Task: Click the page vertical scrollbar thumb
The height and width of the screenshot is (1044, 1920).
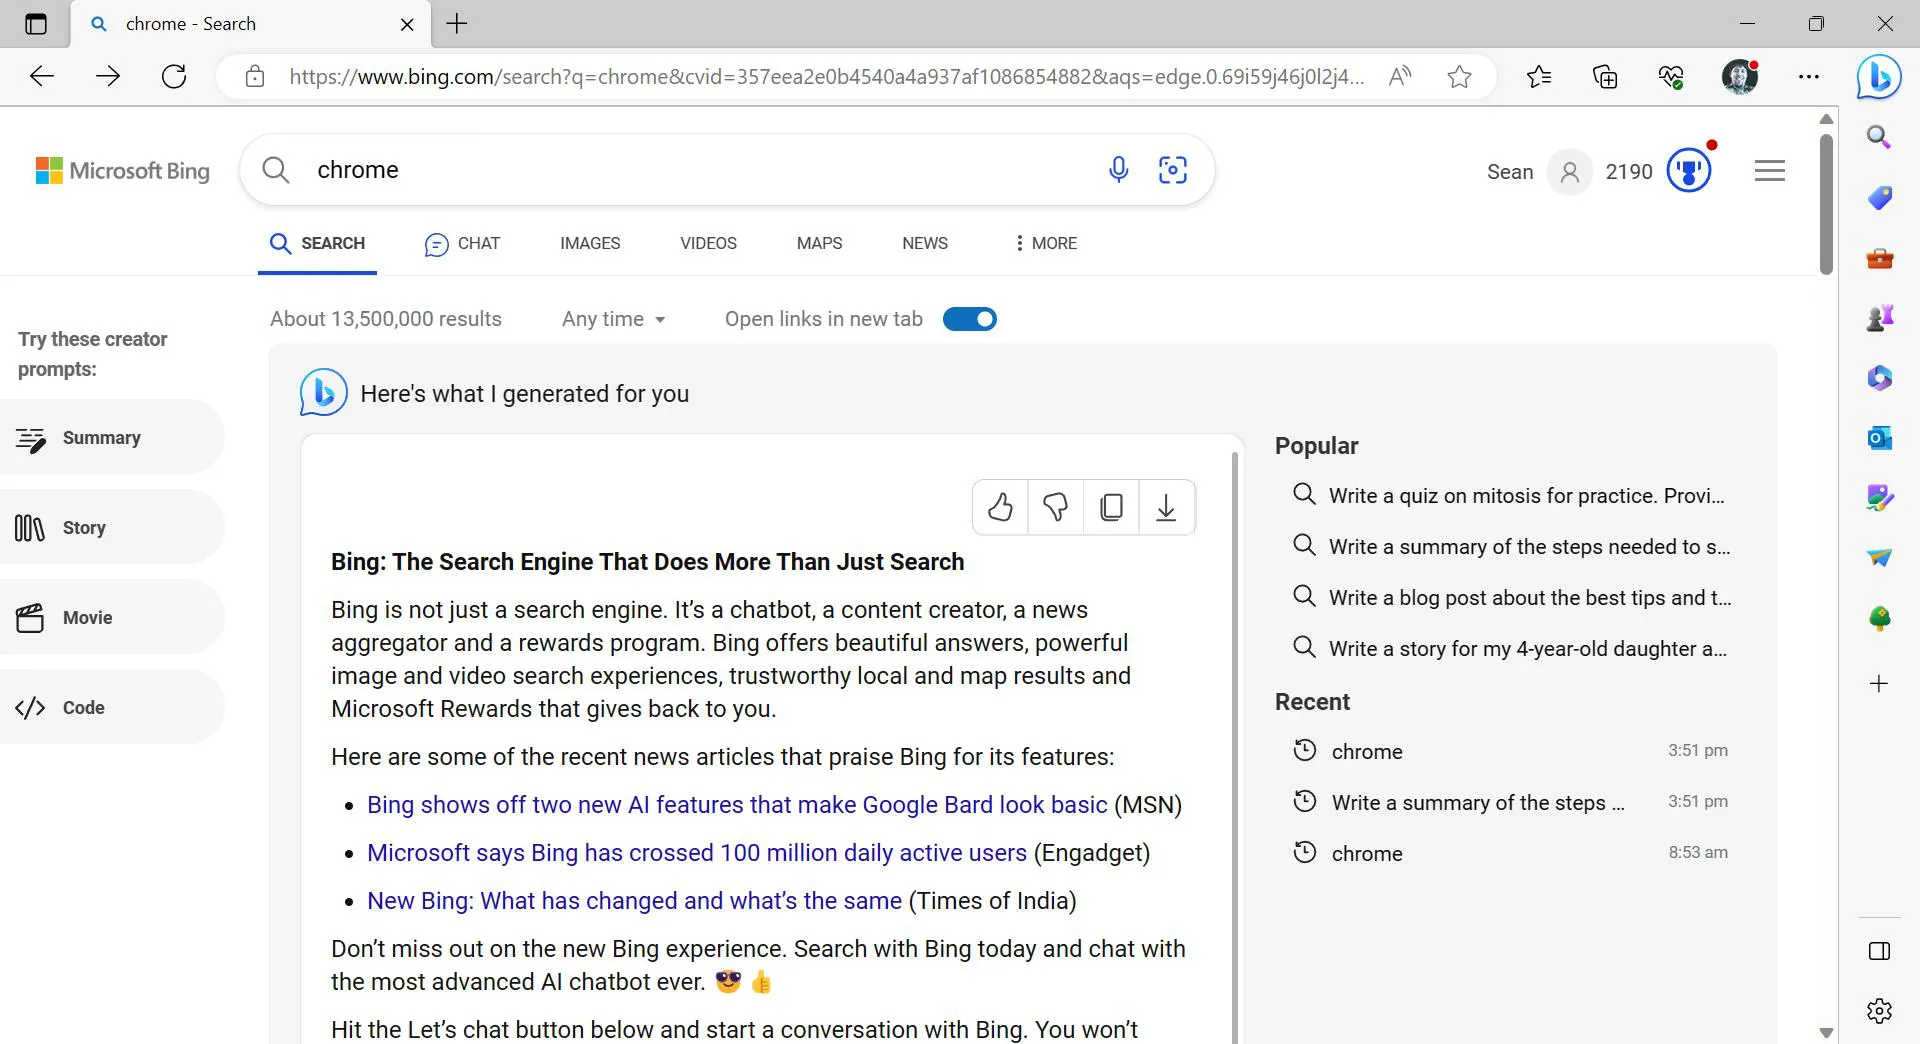Action: [x=1826, y=200]
